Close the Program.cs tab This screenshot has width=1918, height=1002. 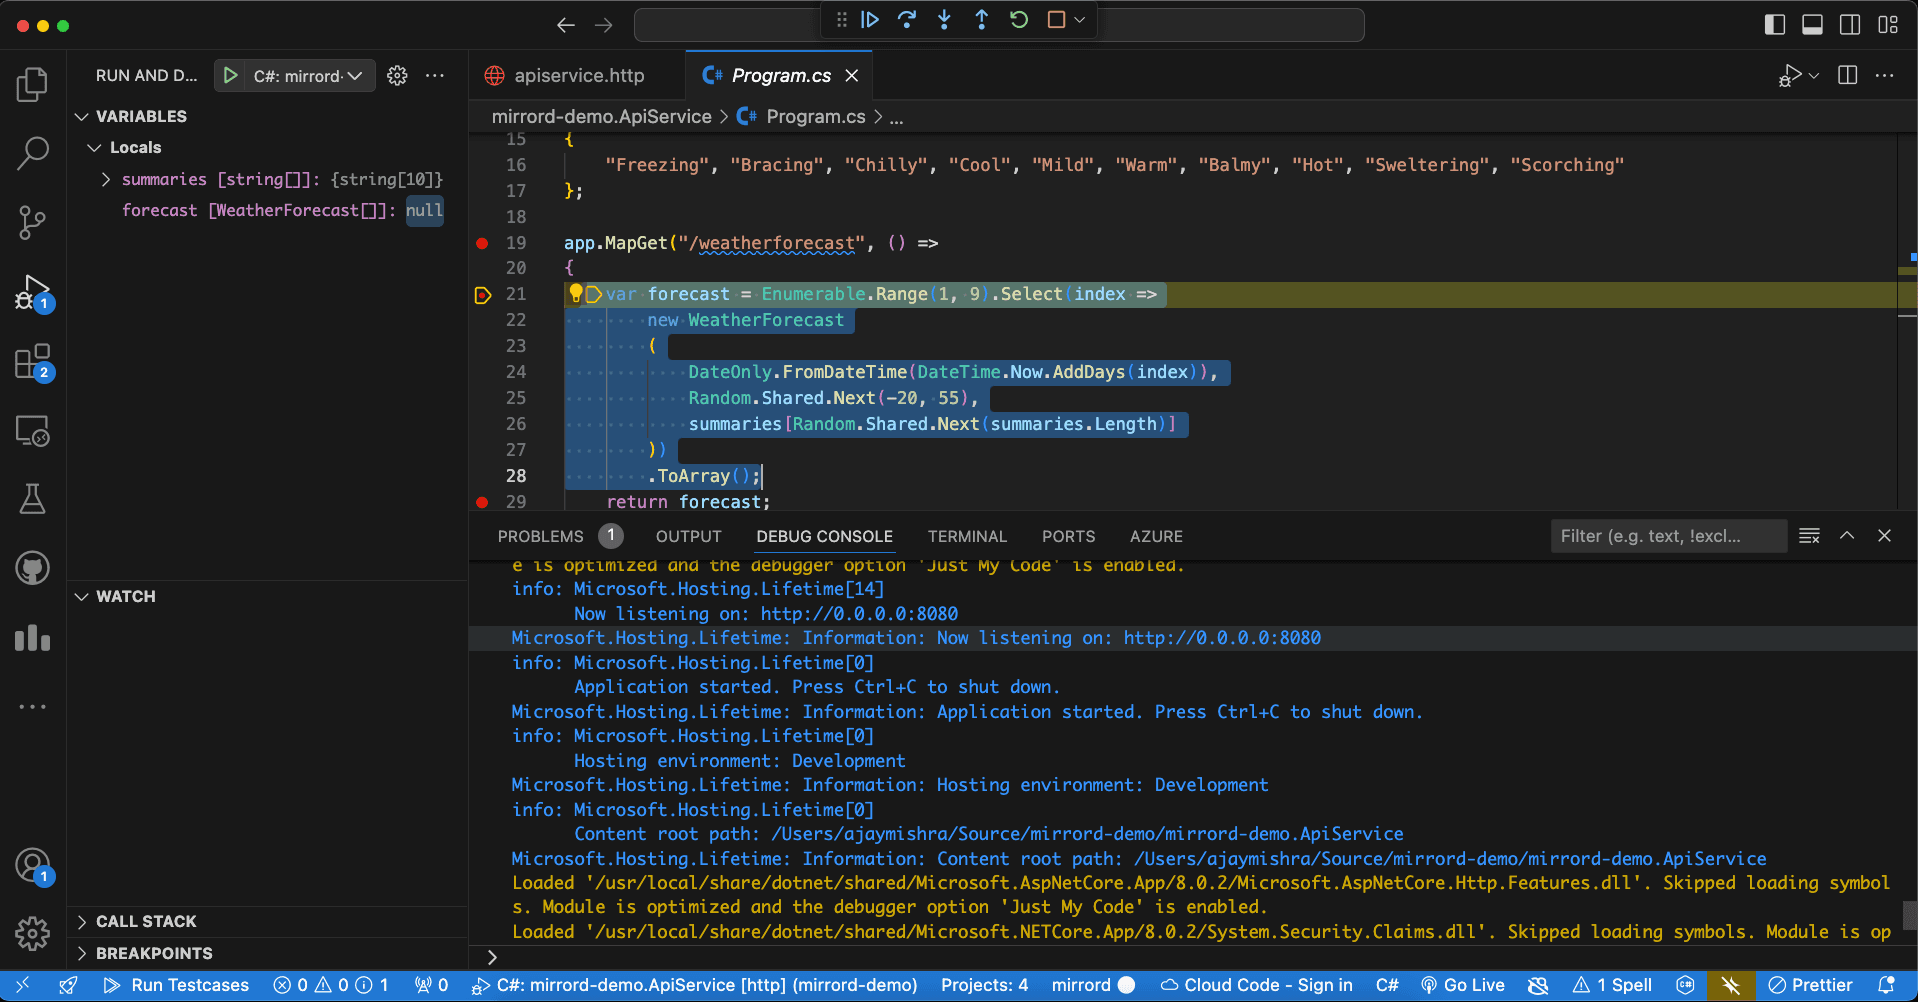(x=852, y=76)
